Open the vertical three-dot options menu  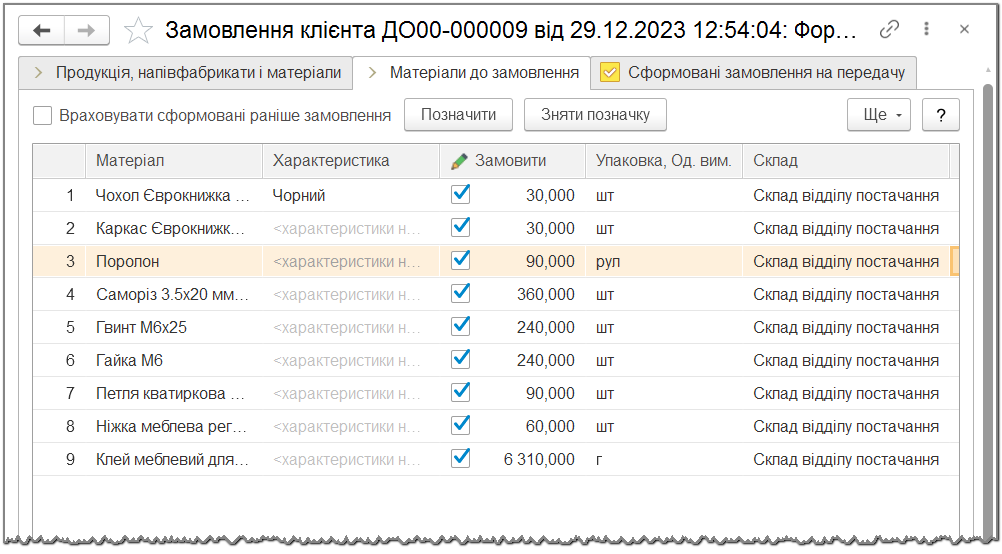click(928, 30)
